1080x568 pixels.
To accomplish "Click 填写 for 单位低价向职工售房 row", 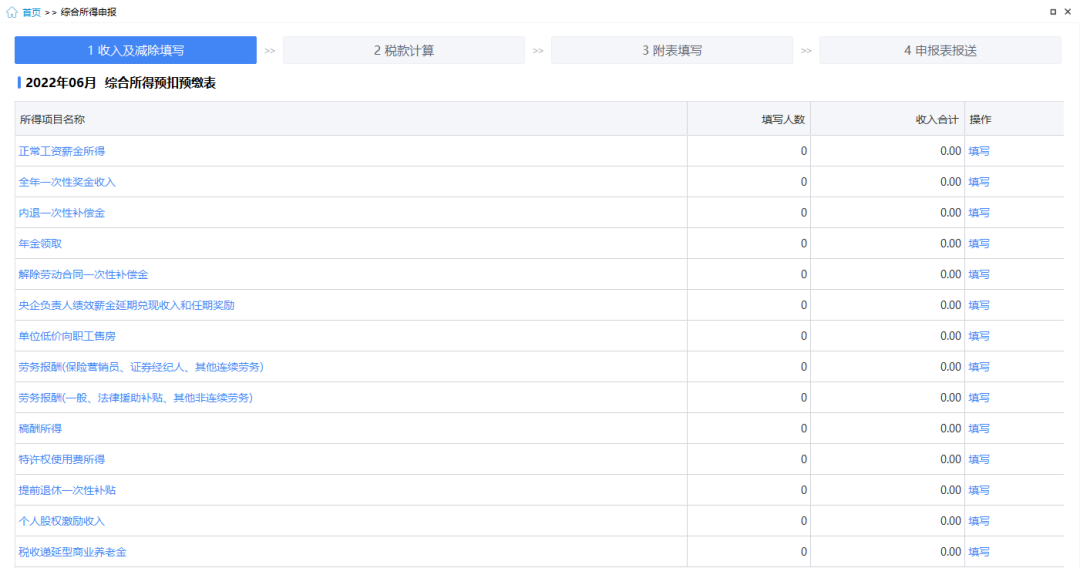I will [x=978, y=336].
